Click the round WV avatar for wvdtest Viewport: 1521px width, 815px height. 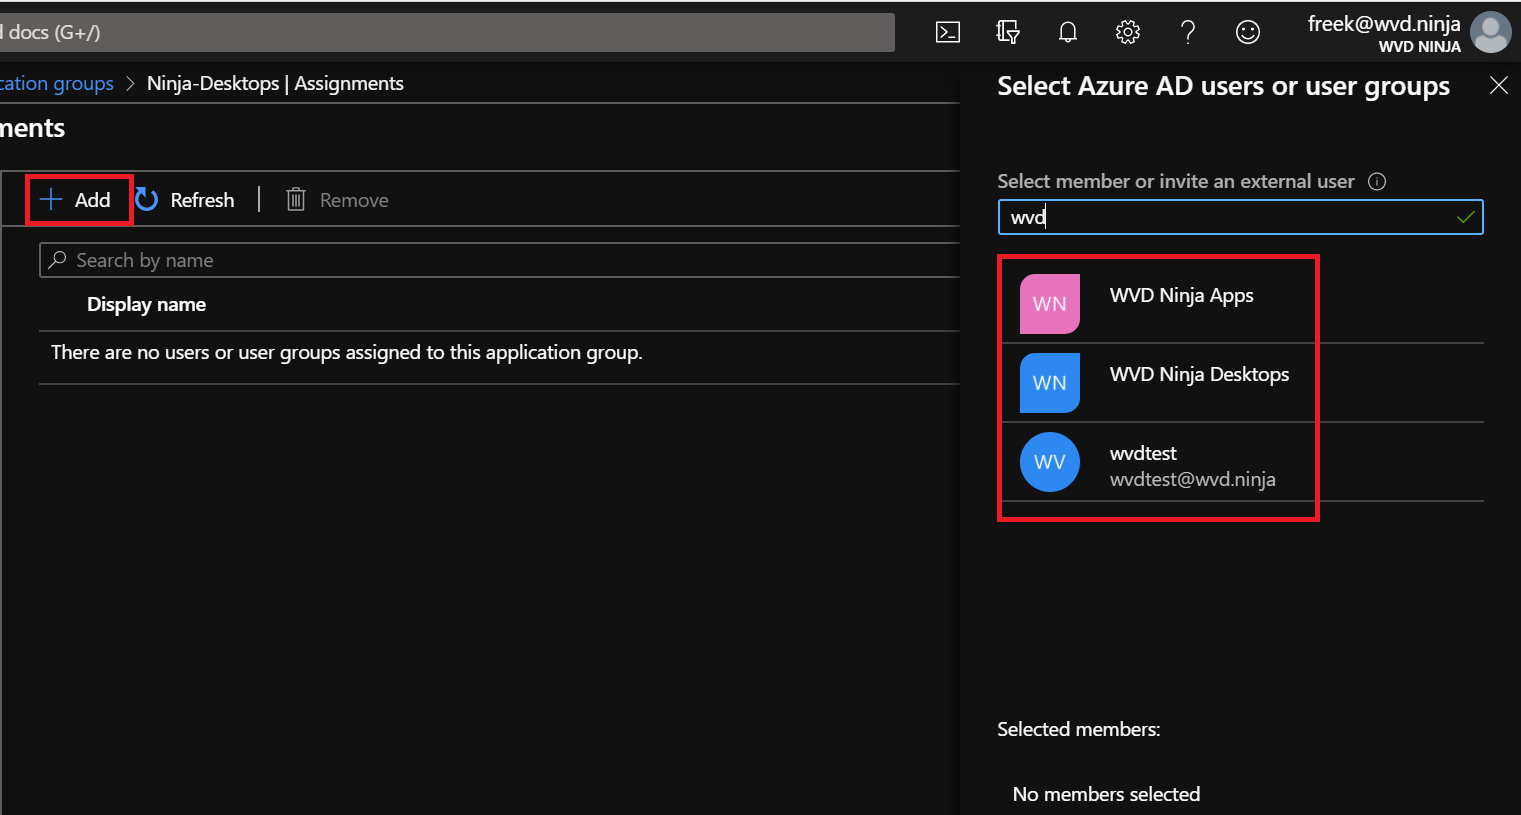coord(1049,462)
